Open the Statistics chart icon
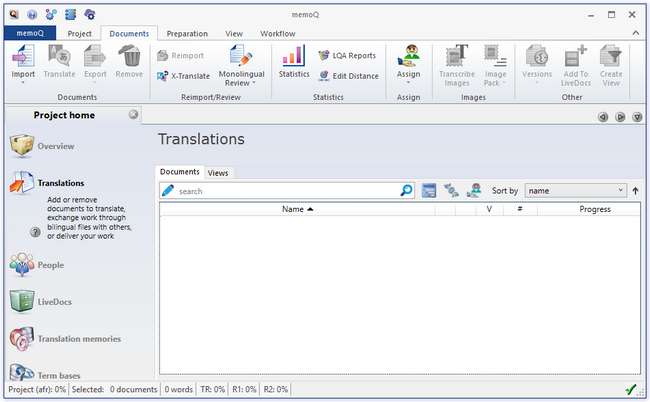This screenshot has height=402, width=650. coord(294,56)
